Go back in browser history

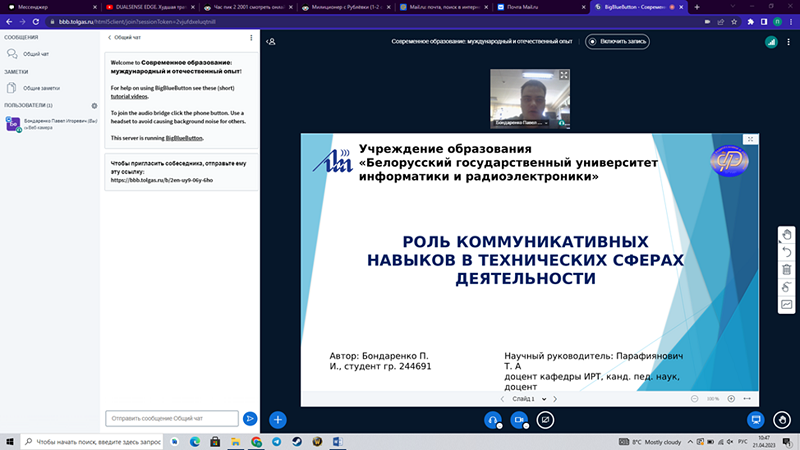[9, 22]
